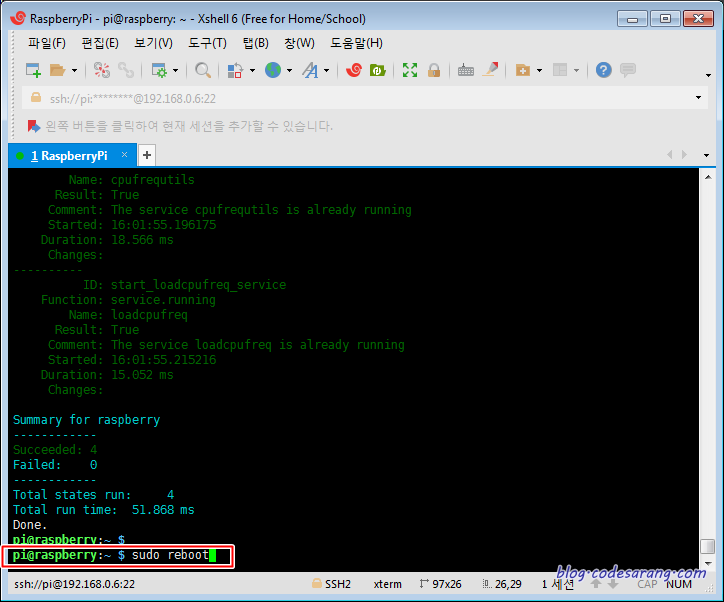Click the highlight marker icon

click(x=490, y=70)
